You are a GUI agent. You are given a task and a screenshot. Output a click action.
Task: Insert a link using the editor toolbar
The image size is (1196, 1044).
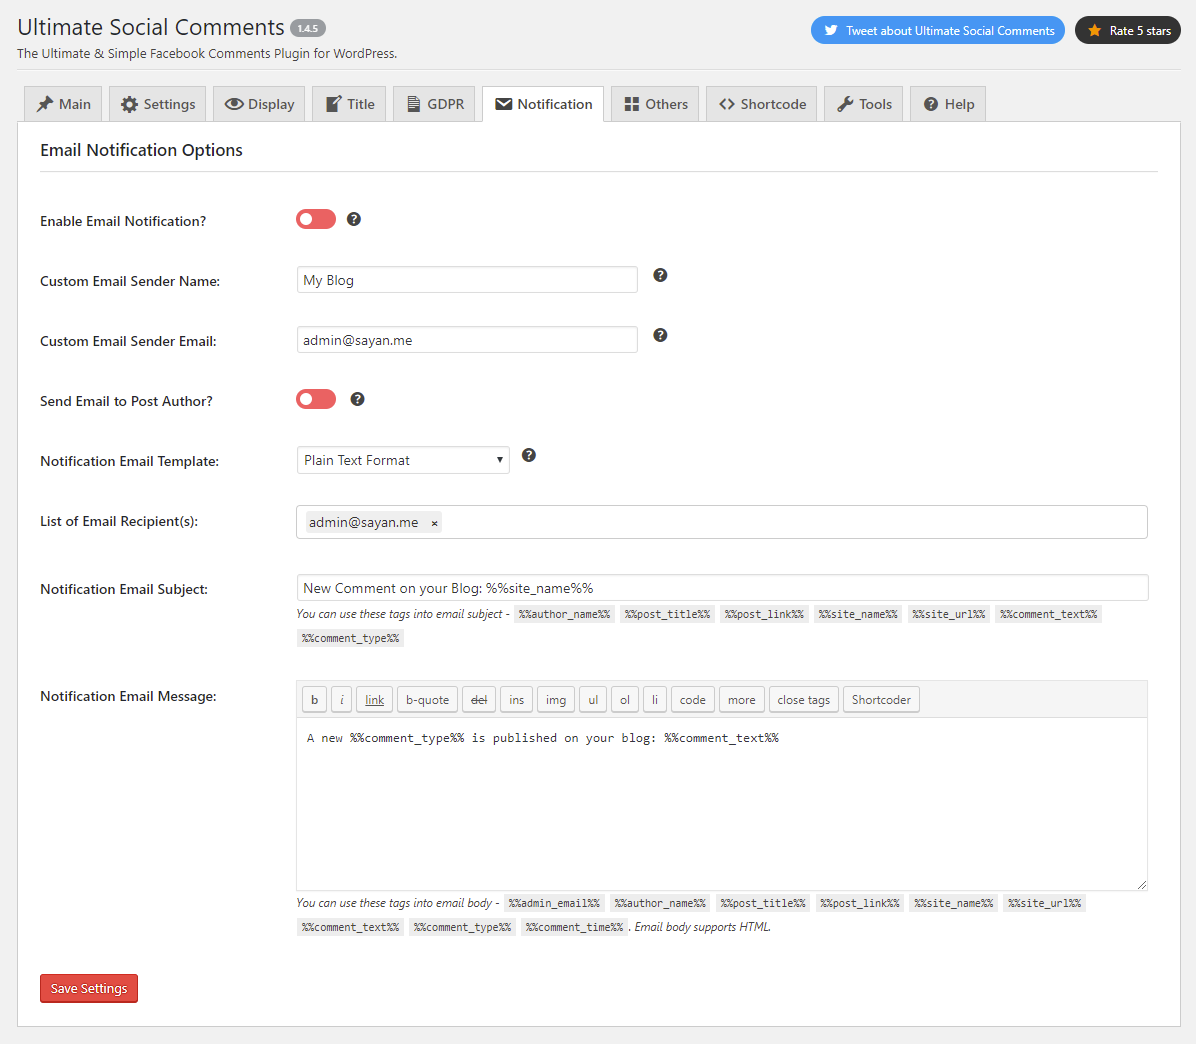(374, 700)
